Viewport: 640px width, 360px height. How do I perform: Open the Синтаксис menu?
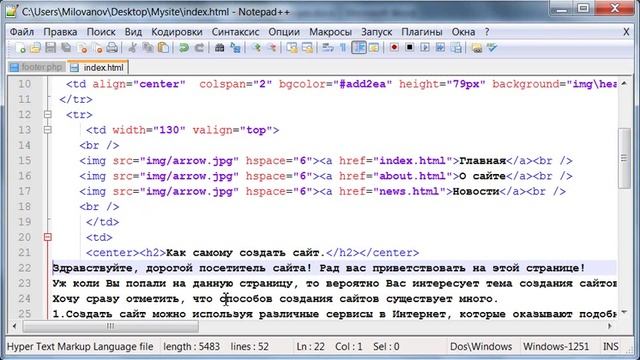[236, 32]
